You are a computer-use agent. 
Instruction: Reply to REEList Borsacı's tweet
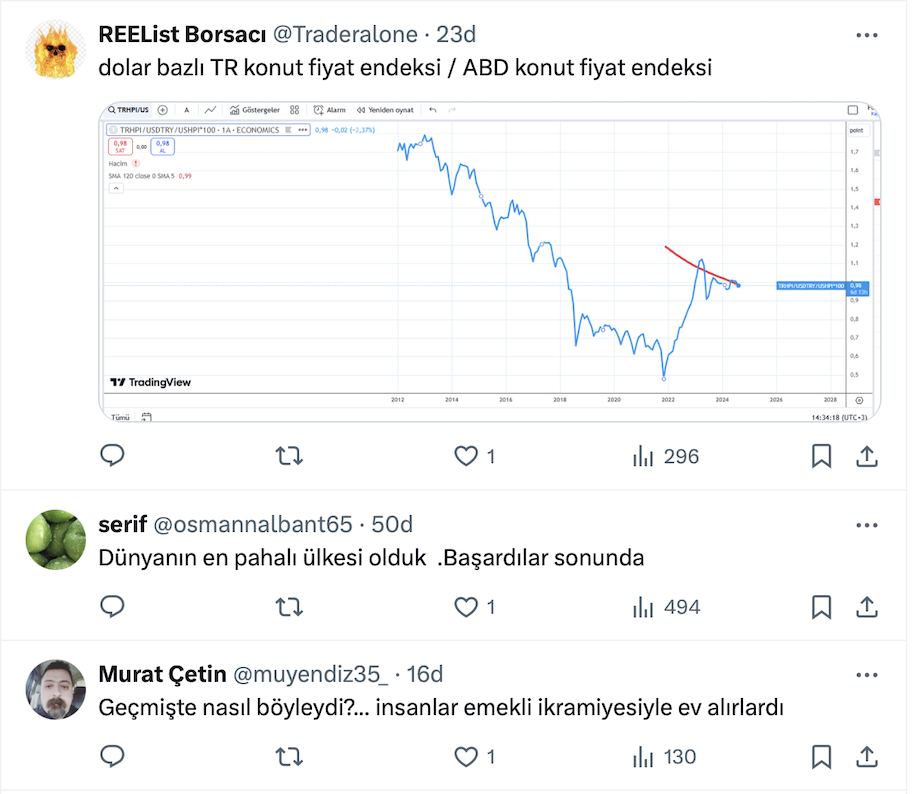pos(112,457)
